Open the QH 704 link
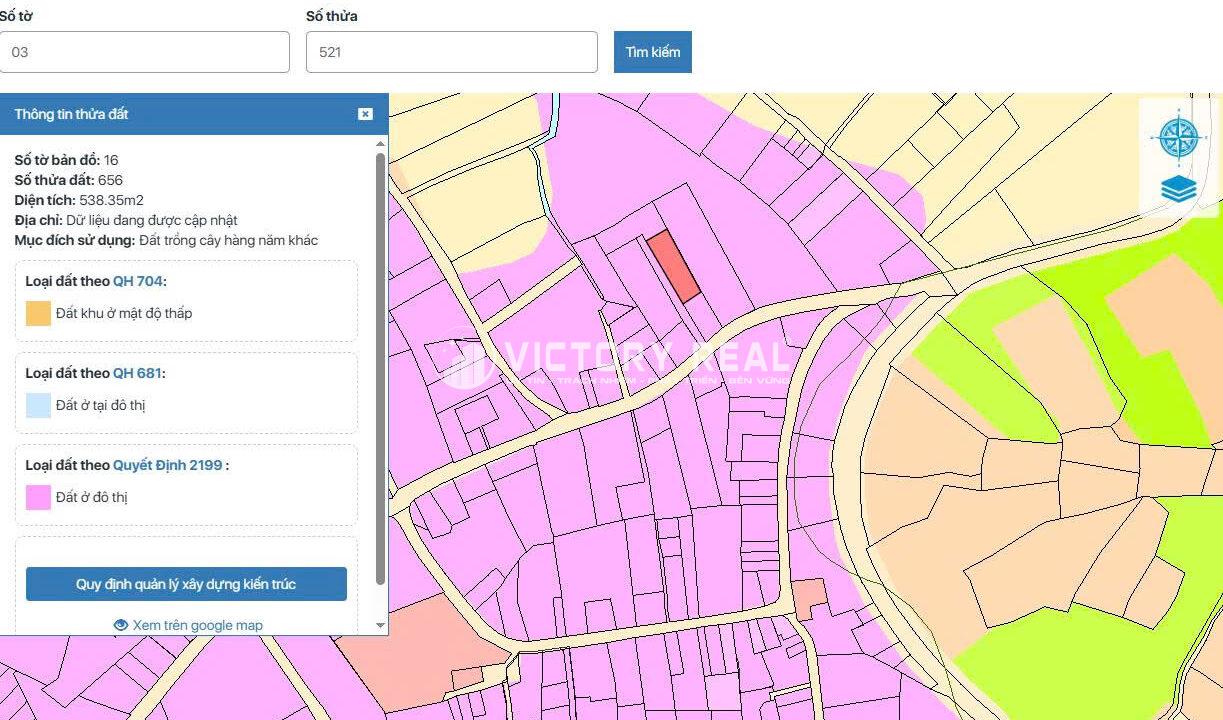The image size is (1223, 720). point(137,281)
